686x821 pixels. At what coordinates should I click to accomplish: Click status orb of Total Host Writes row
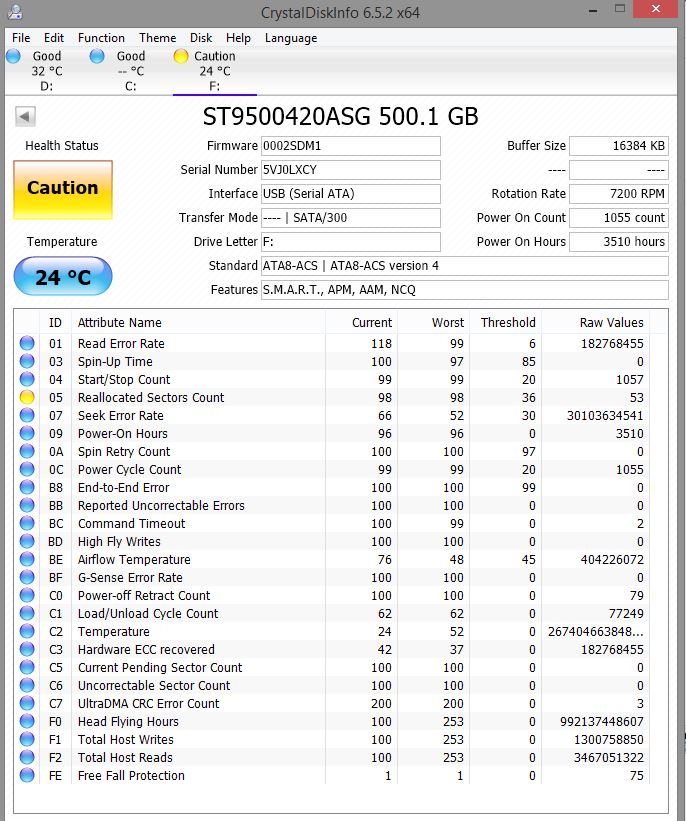27,739
